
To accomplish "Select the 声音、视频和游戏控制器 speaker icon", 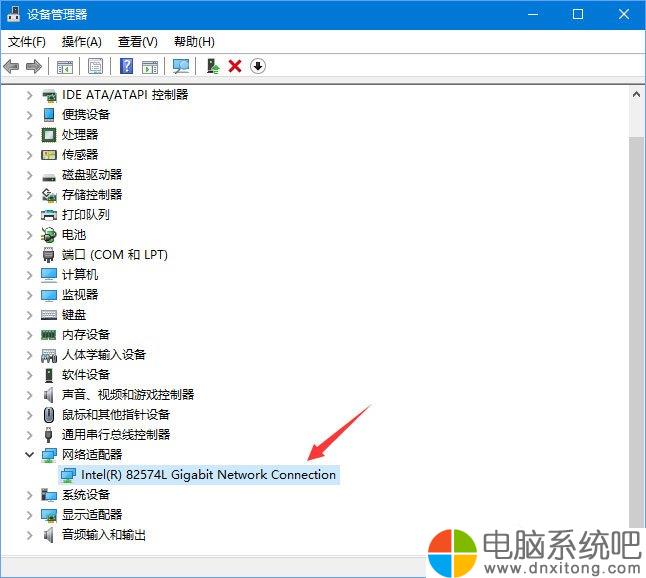I will tap(49, 395).
